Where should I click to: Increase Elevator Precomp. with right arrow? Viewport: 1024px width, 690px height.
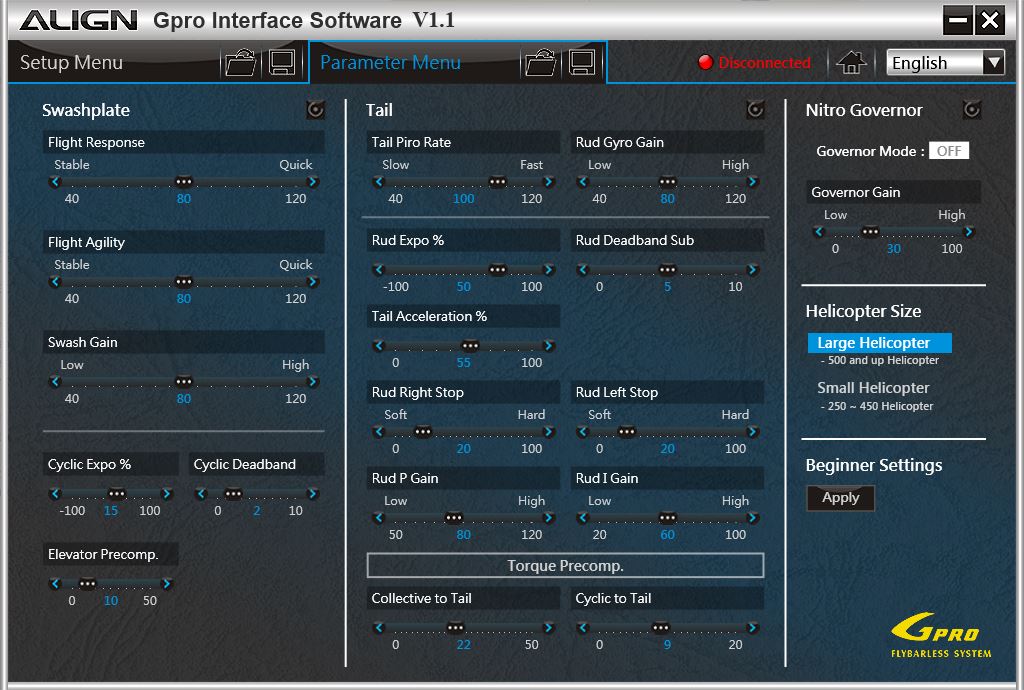point(167,584)
